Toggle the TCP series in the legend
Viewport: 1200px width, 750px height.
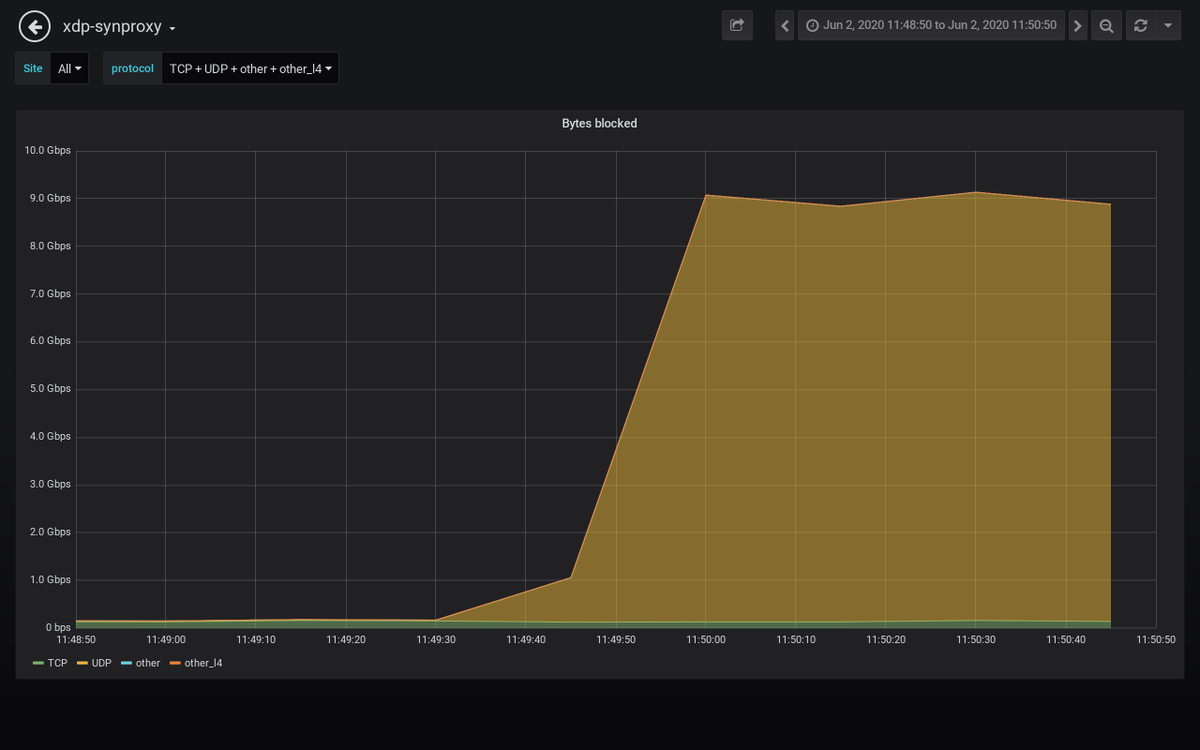[58, 663]
